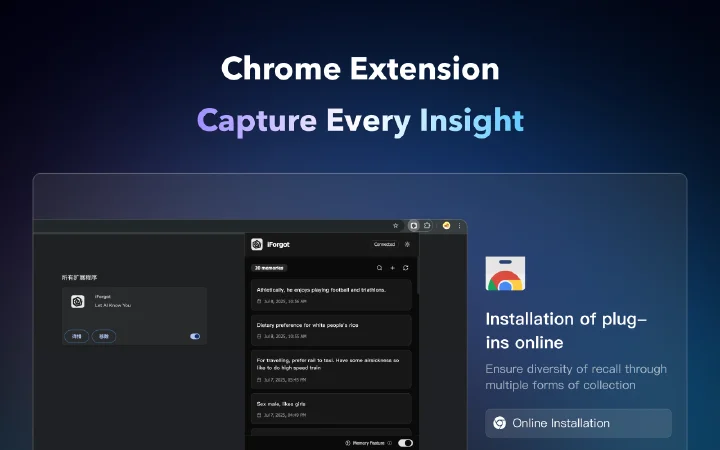Click the Chrome Web Store icon
This screenshot has width=720, height=450.
(505, 274)
